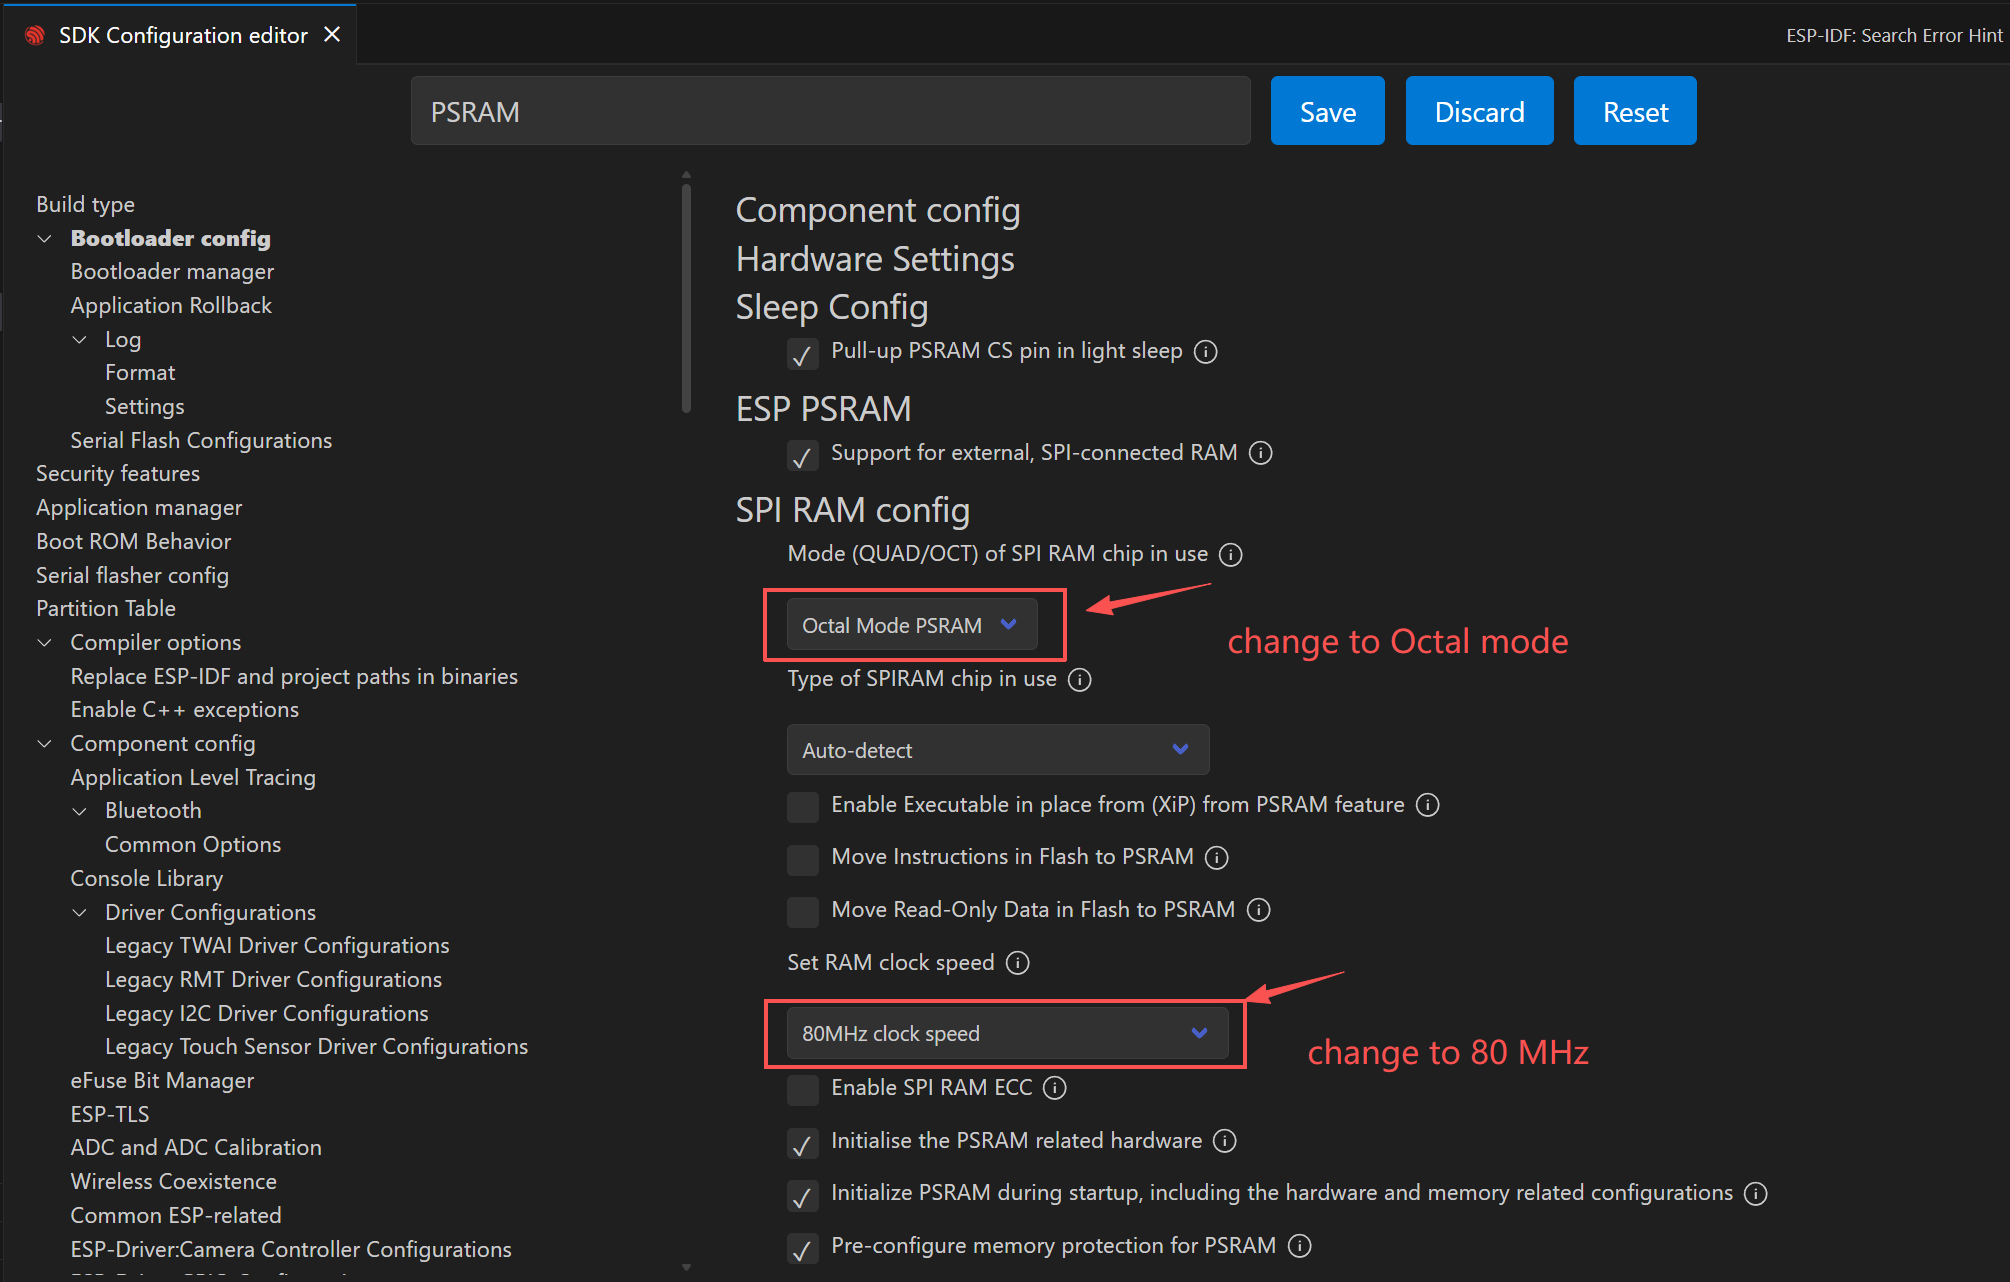Click info icon beside Set RAM clock speed
The height and width of the screenshot is (1282, 2010).
tap(1018, 963)
